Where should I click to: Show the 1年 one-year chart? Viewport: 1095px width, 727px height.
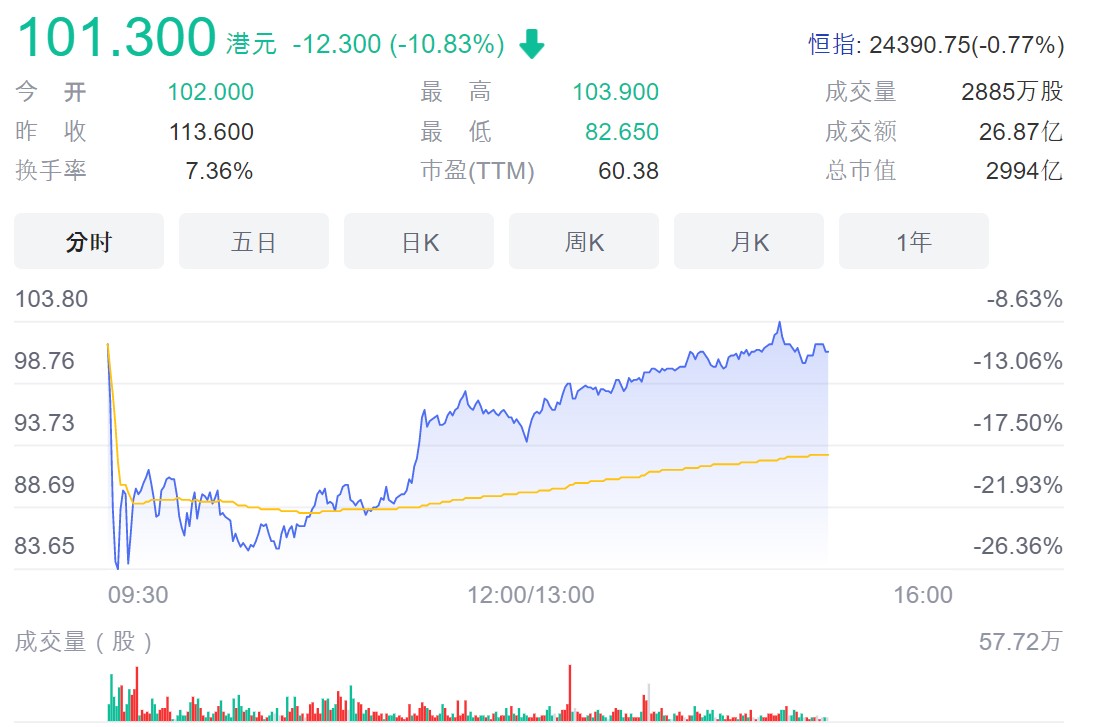914,241
